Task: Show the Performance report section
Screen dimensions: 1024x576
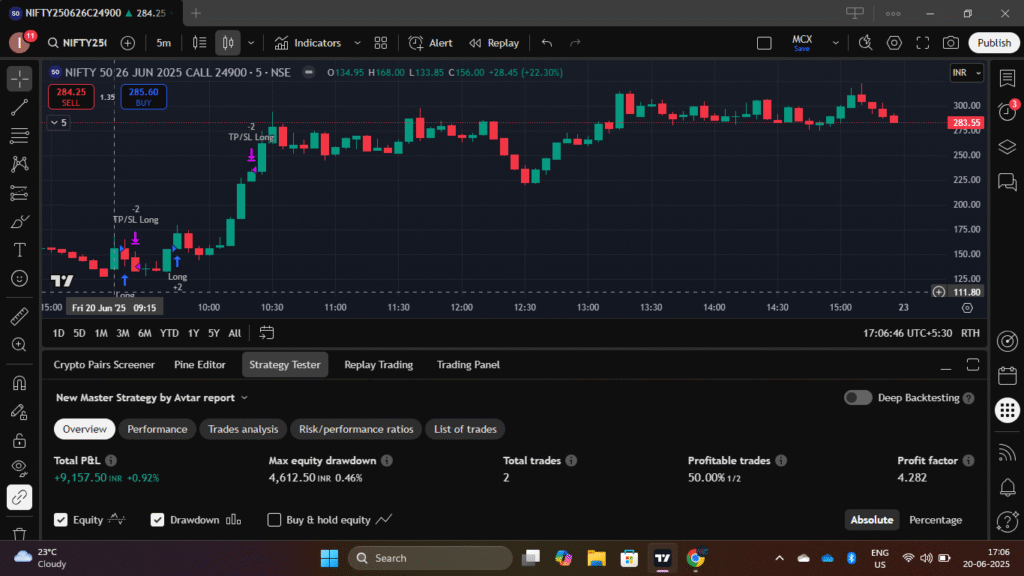Action: [x=157, y=429]
